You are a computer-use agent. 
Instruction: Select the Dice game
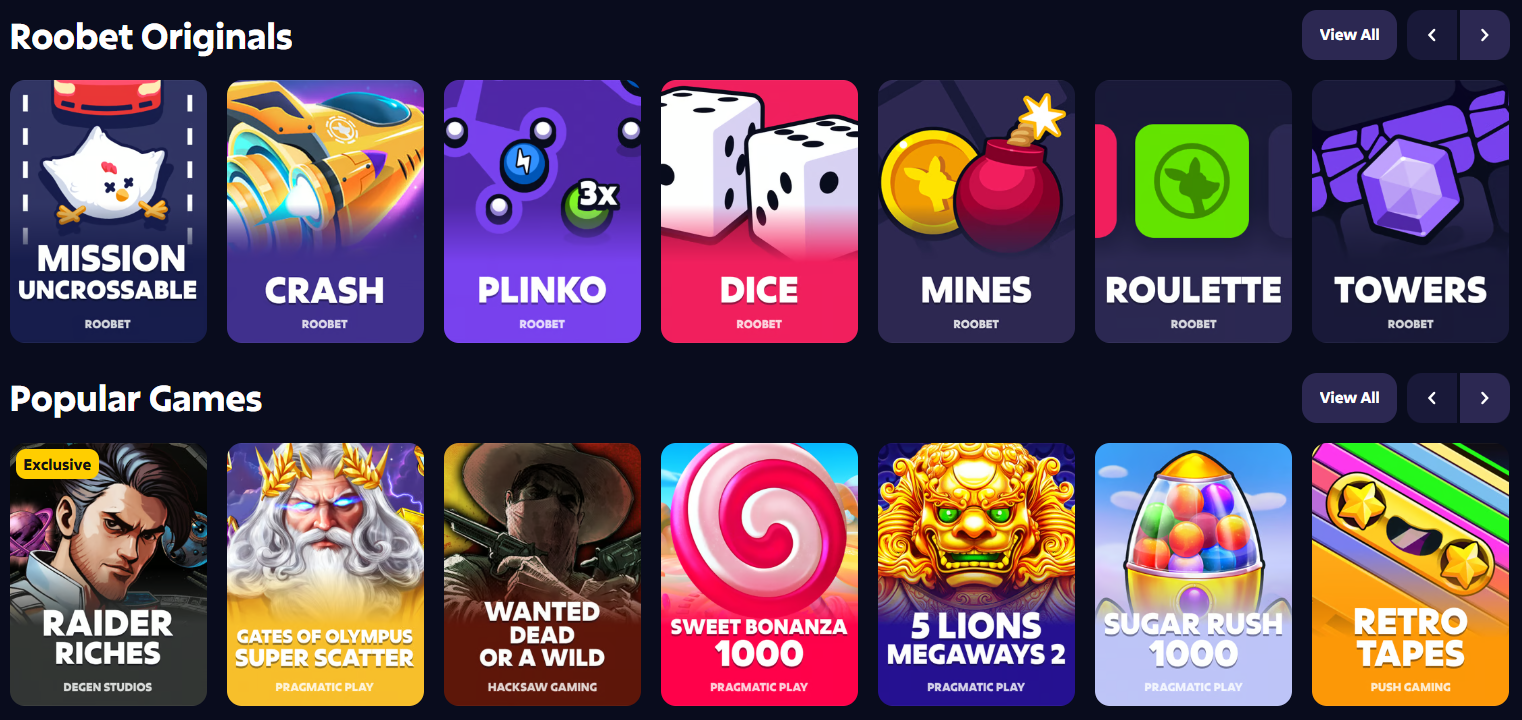(x=759, y=212)
